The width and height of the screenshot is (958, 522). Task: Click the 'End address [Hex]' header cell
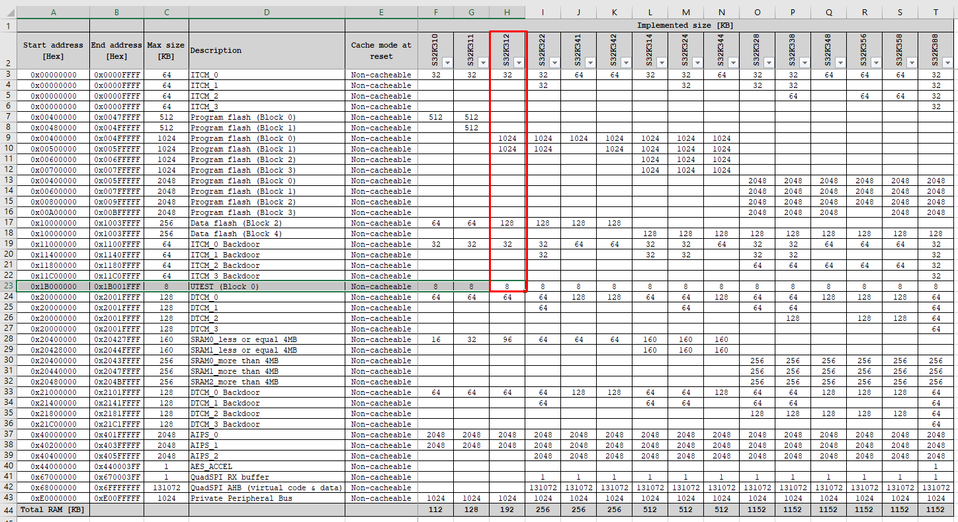117,50
